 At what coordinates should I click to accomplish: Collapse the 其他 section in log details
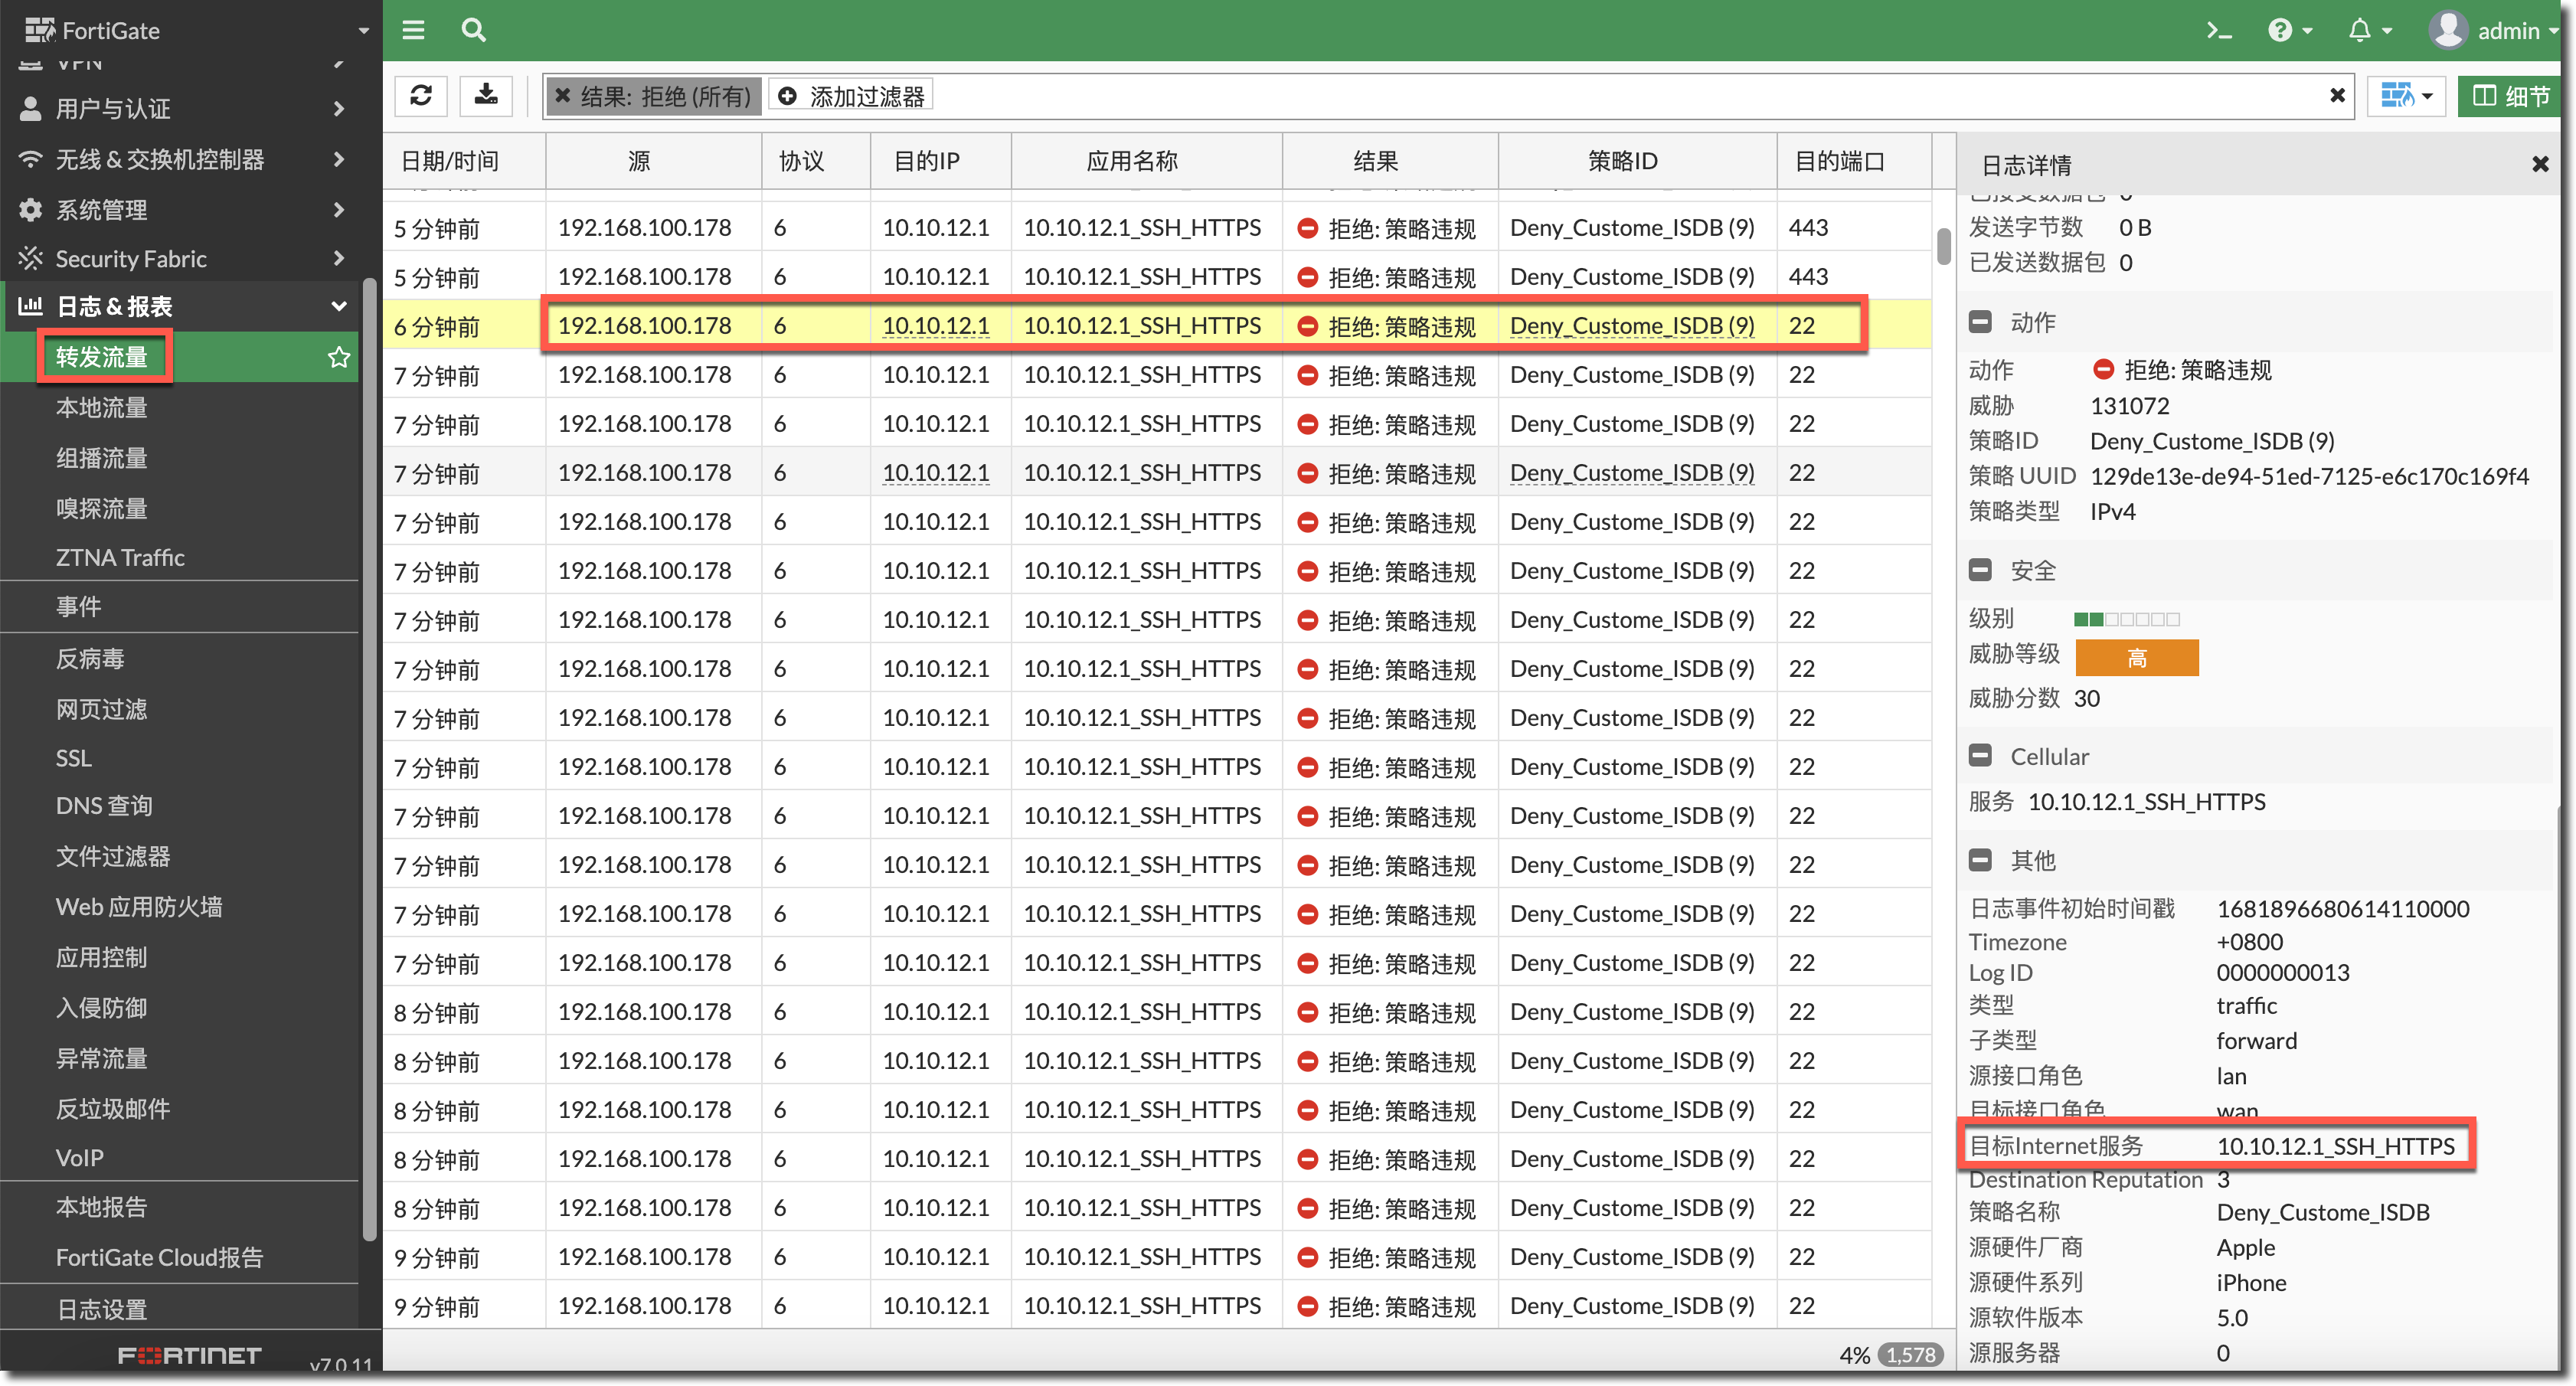point(1980,860)
